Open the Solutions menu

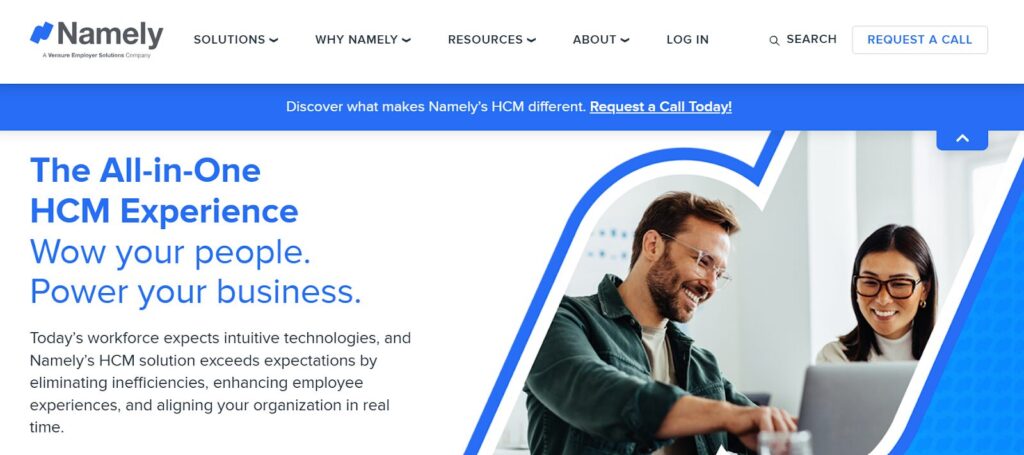click(x=236, y=40)
